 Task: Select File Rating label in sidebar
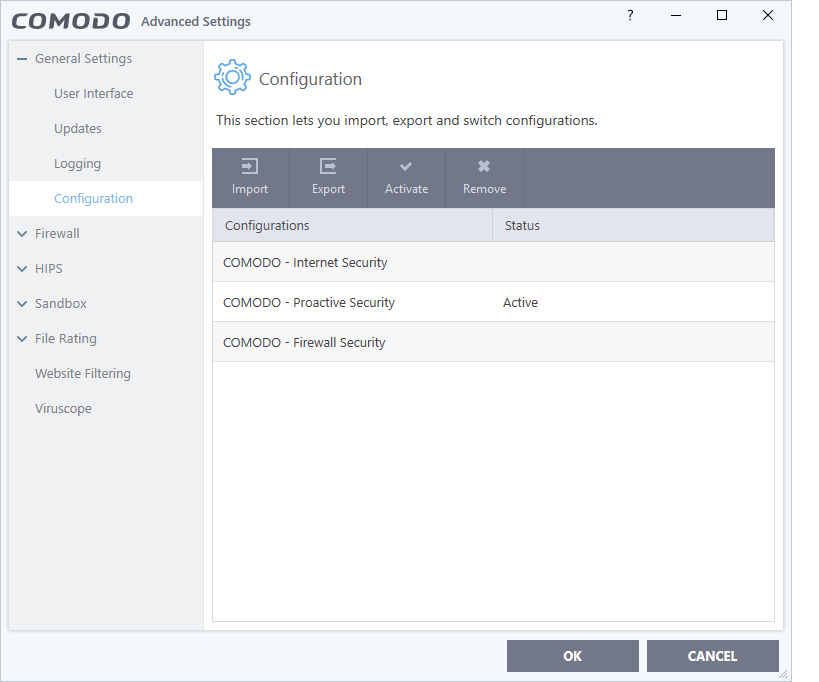click(x=66, y=338)
